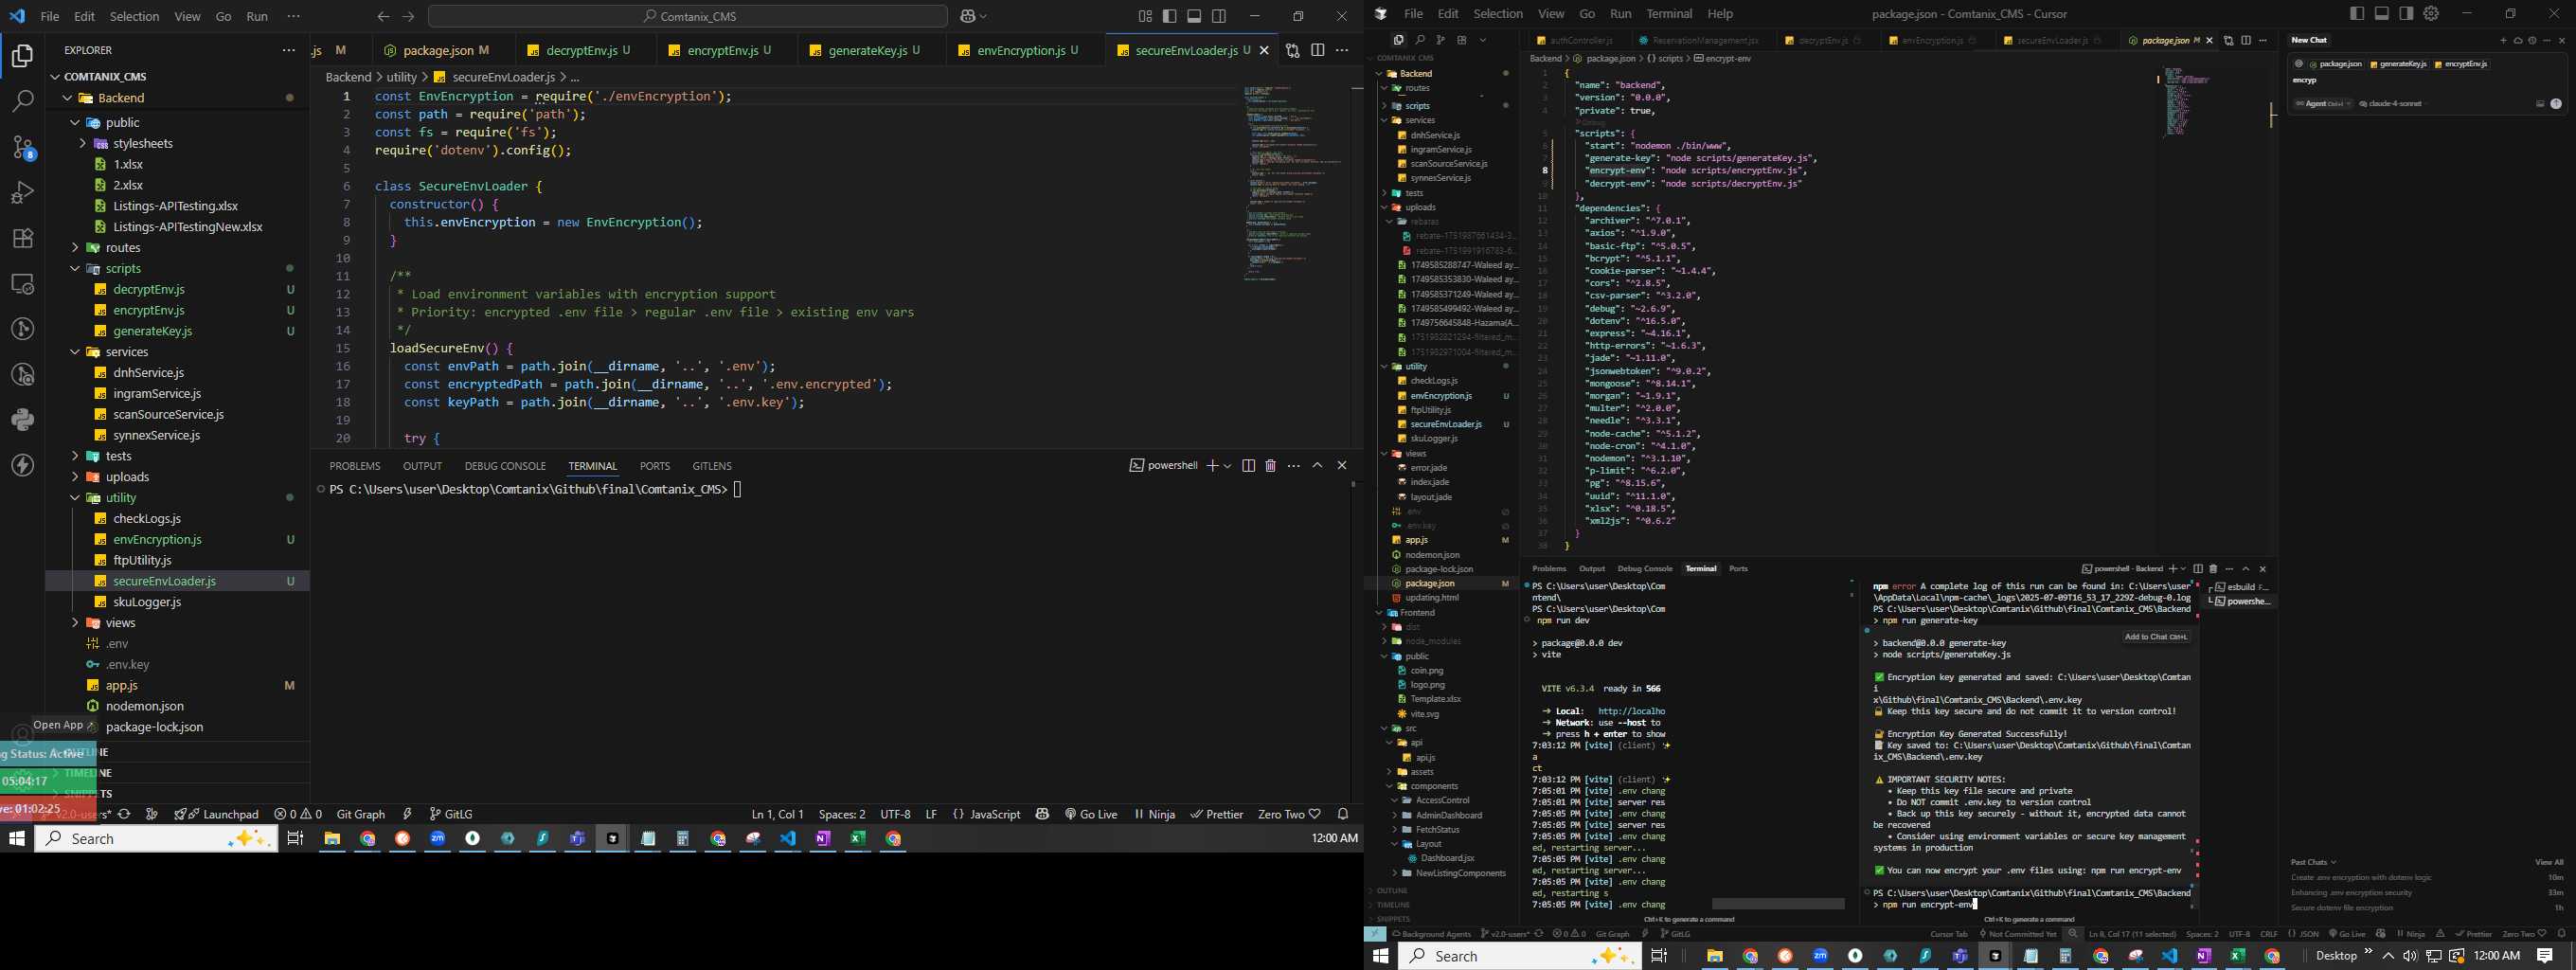Switch to the DEBUG CONSOLE panel tab in VS Code
Screen dimensions: 2576x970
(x=505, y=466)
